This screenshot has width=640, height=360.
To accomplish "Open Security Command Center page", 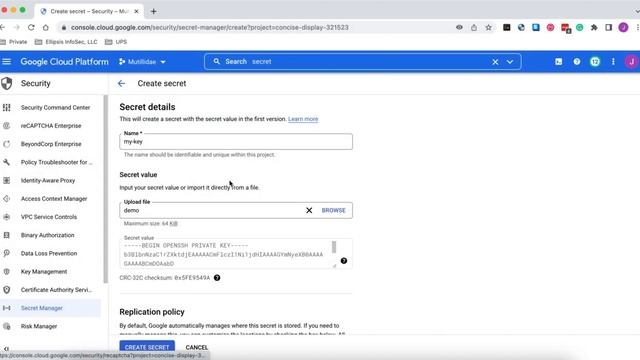I will (56, 108).
